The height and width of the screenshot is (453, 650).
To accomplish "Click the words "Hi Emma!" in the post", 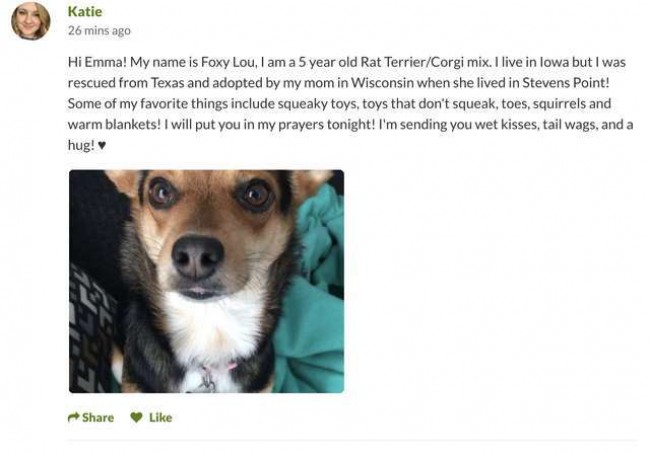I will [97, 62].
